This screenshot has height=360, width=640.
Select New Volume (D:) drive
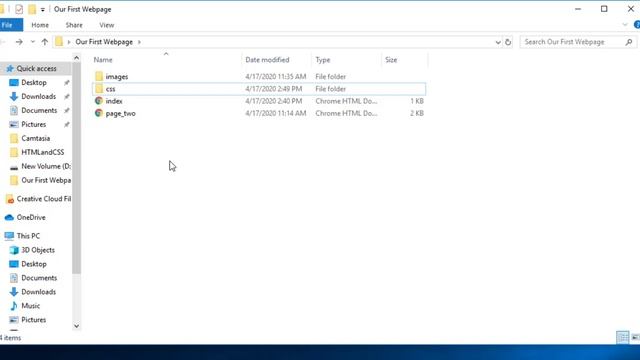pos(46,166)
